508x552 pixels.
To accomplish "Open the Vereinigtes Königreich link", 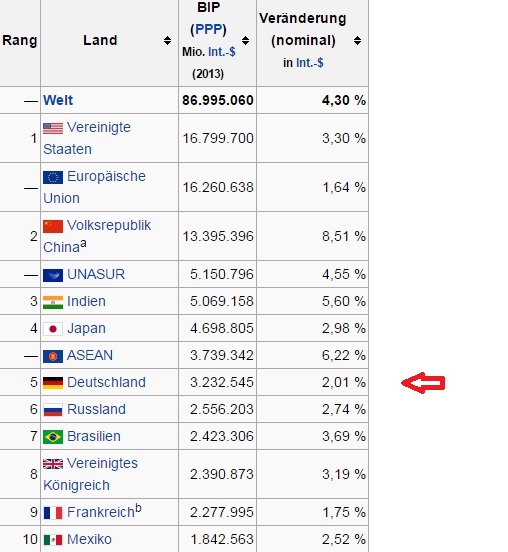I will point(90,475).
